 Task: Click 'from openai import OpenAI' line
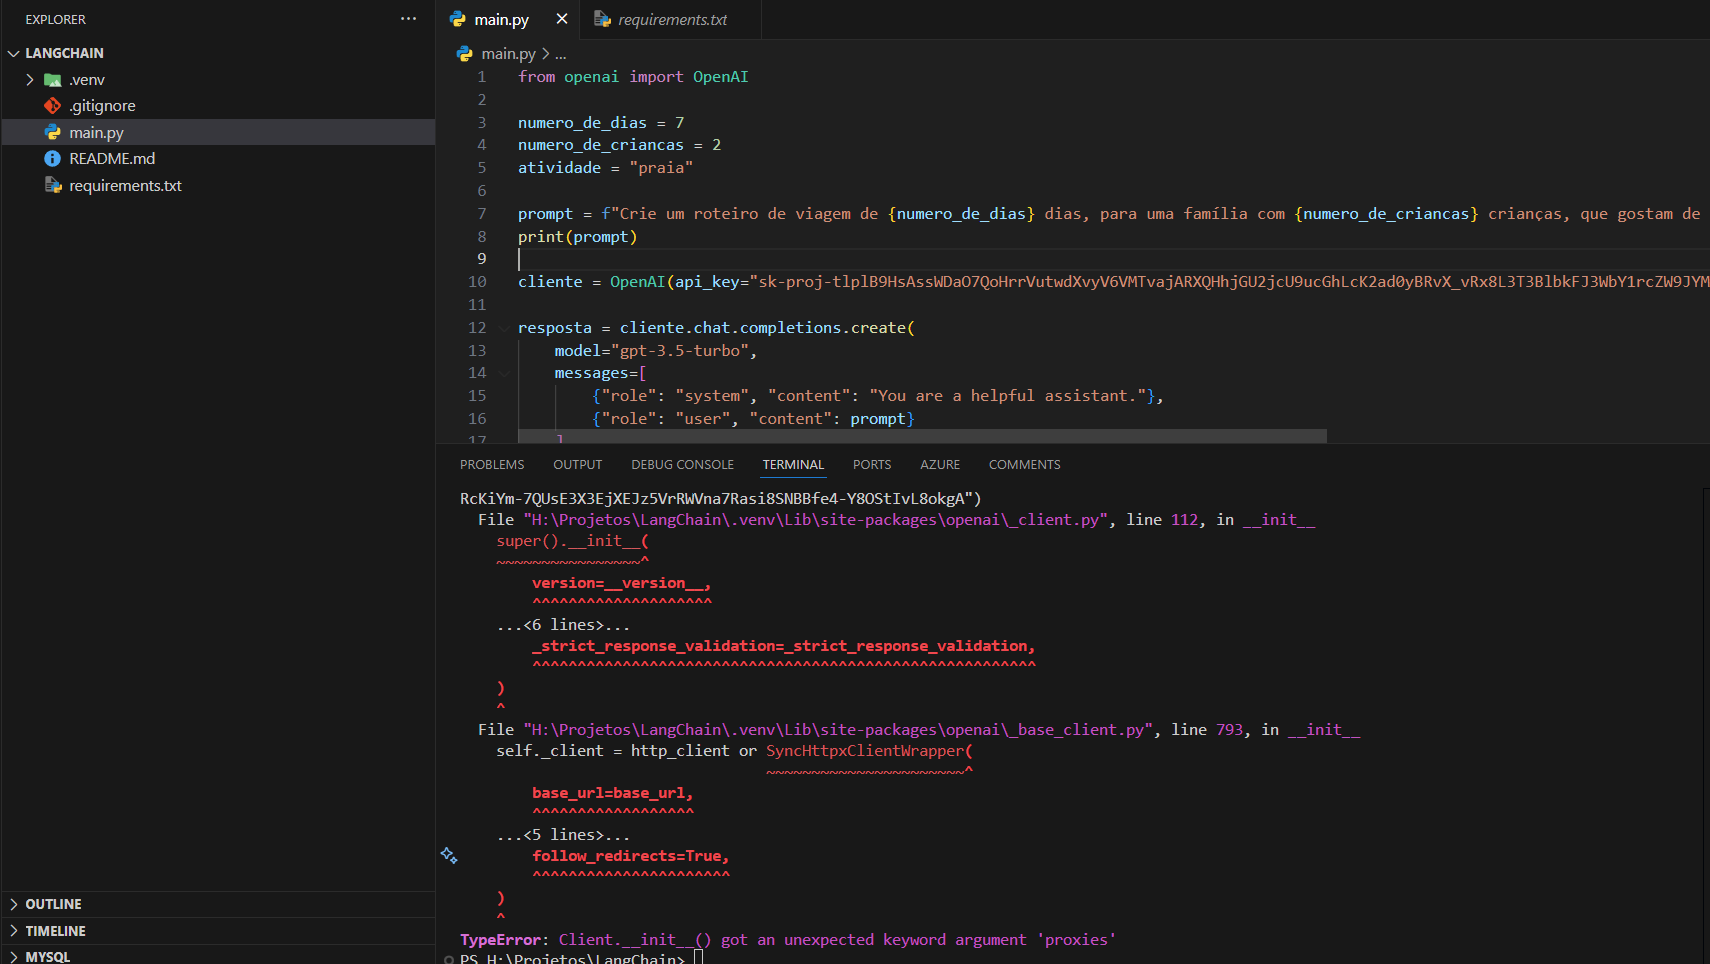click(633, 77)
